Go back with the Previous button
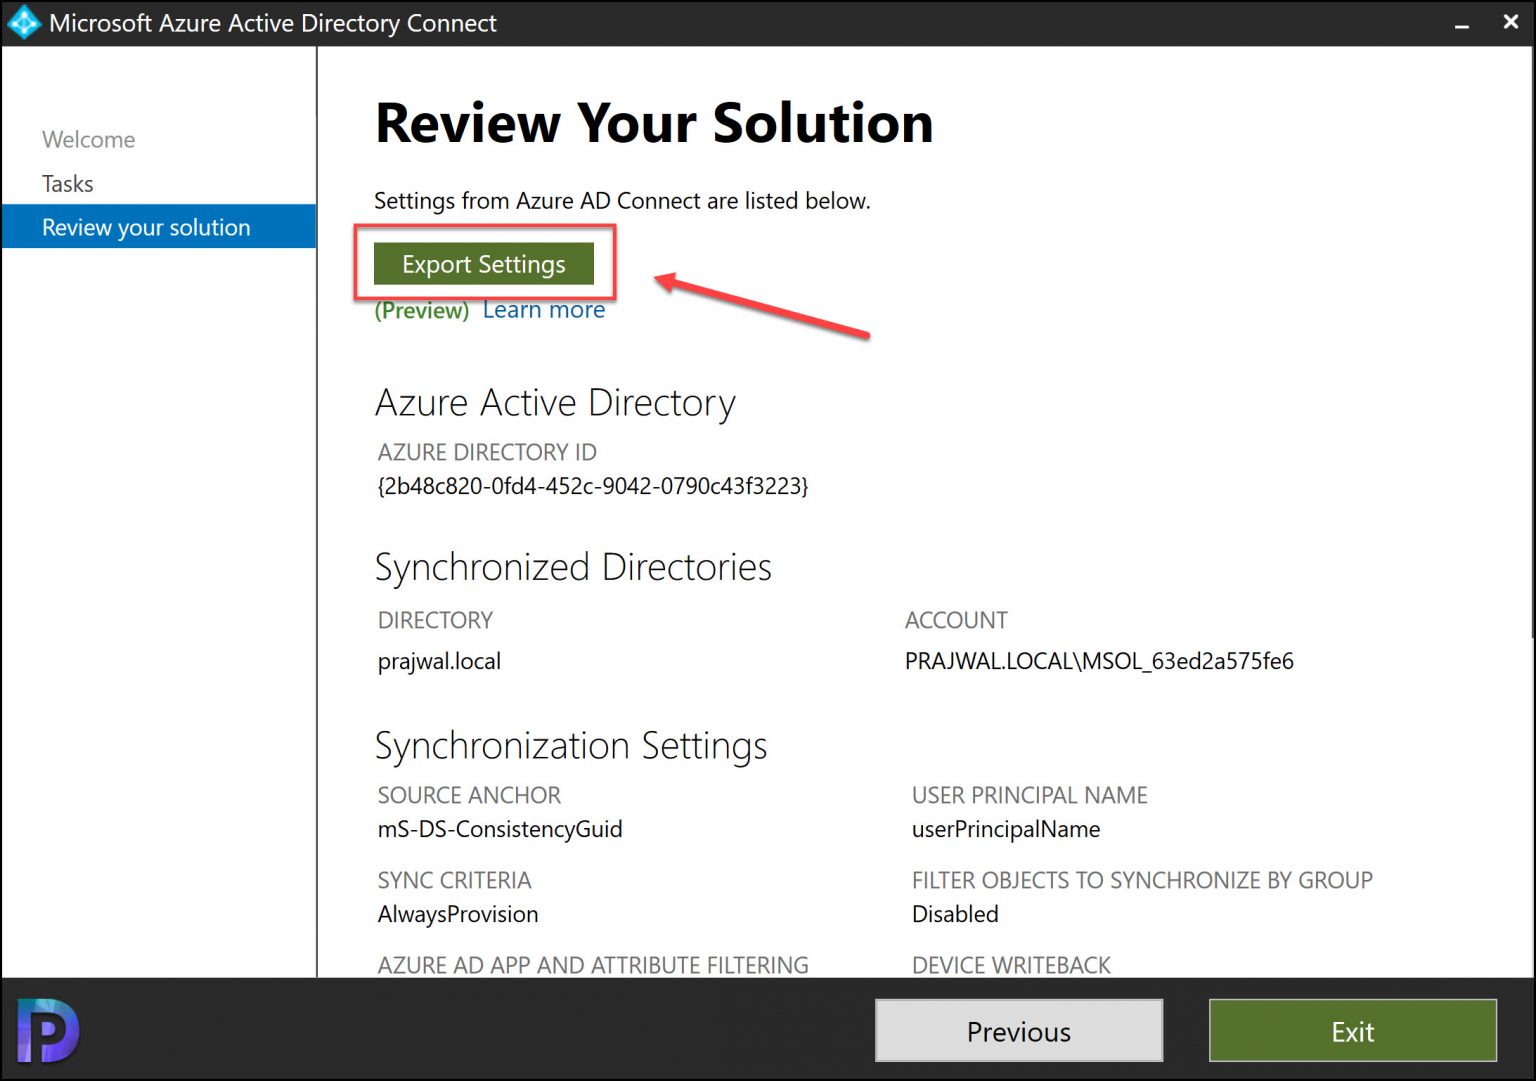 1019,1031
